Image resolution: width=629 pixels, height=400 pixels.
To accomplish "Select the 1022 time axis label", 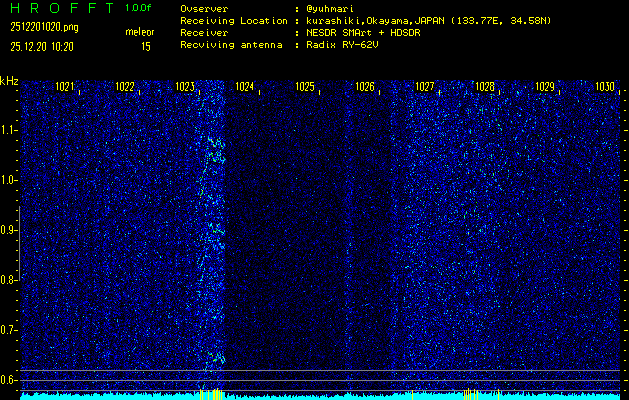I will coord(125,86).
